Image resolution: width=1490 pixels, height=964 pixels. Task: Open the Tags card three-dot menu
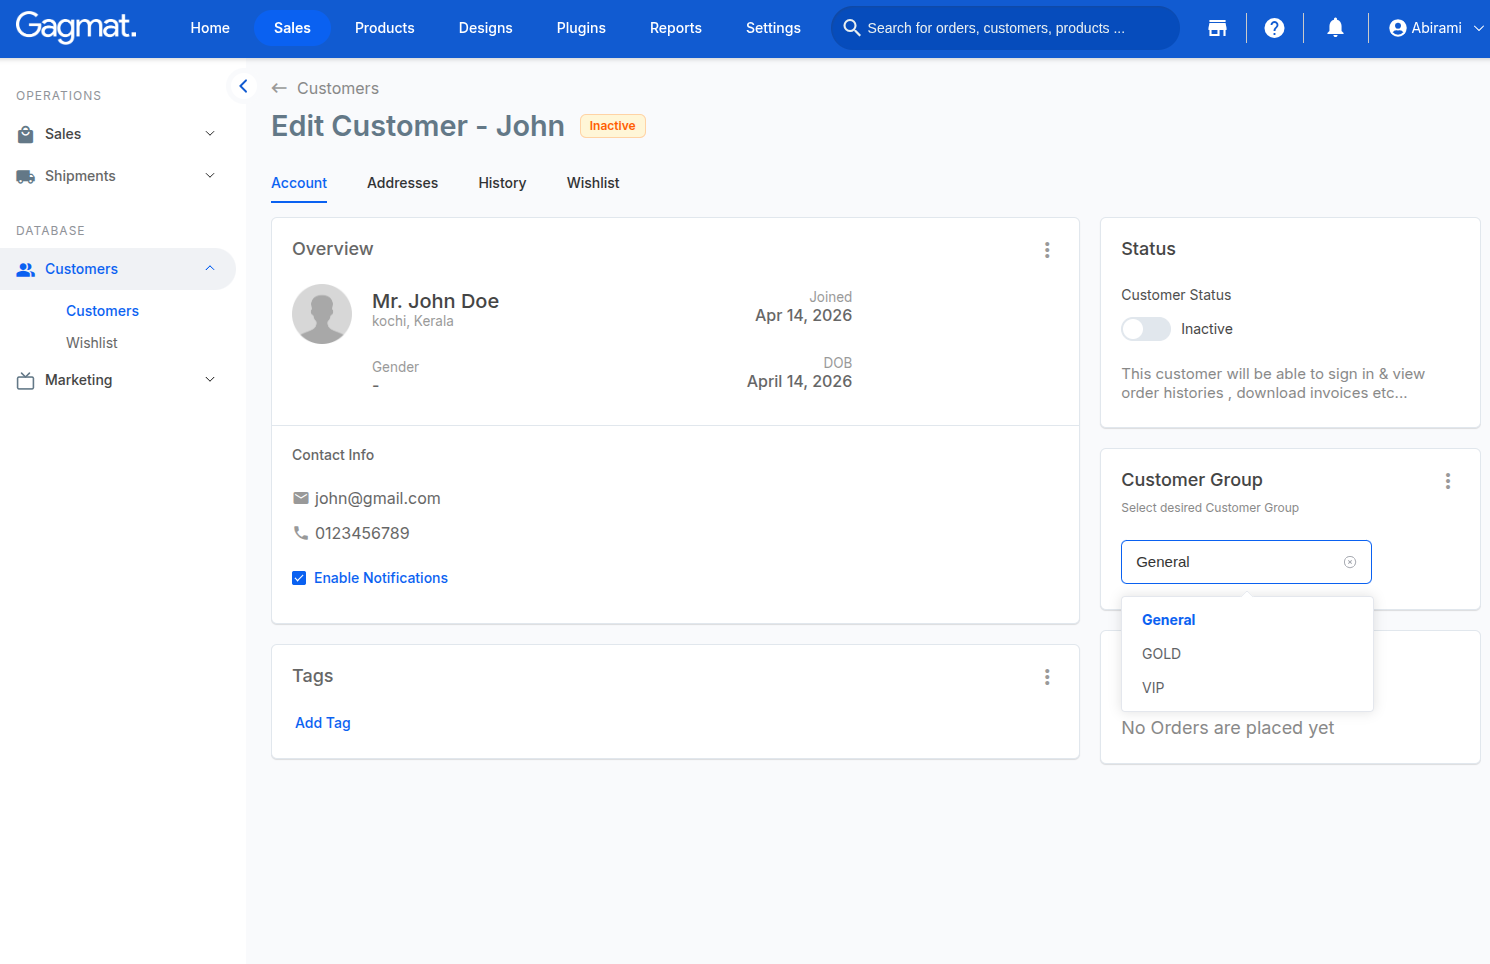(x=1047, y=677)
